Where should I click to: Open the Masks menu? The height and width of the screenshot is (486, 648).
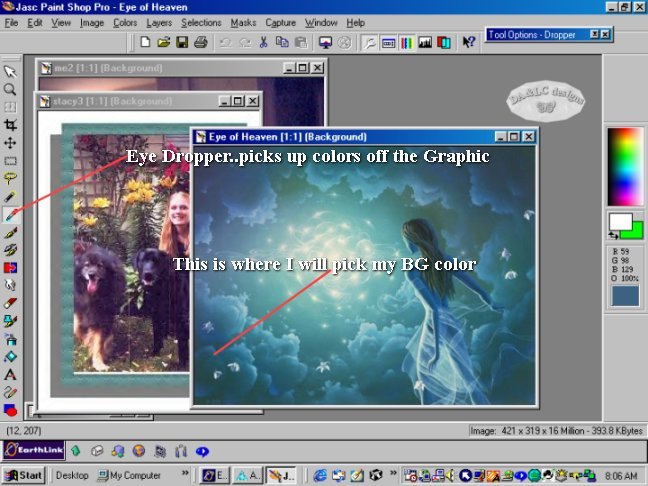(x=243, y=23)
